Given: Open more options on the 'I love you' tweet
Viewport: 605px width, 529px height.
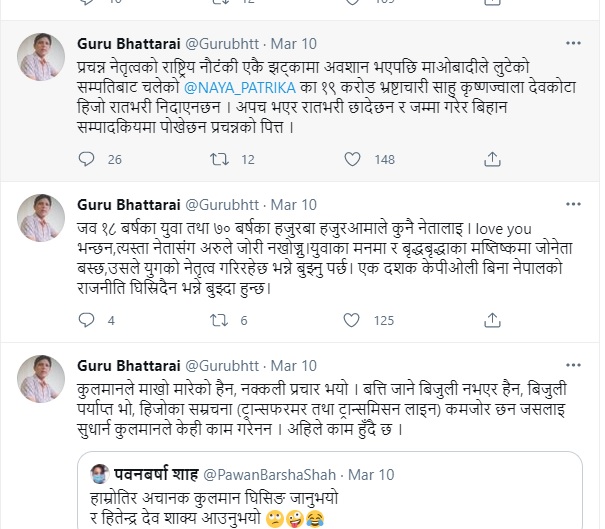Looking at the screenshot, I should tap(573, 205).
